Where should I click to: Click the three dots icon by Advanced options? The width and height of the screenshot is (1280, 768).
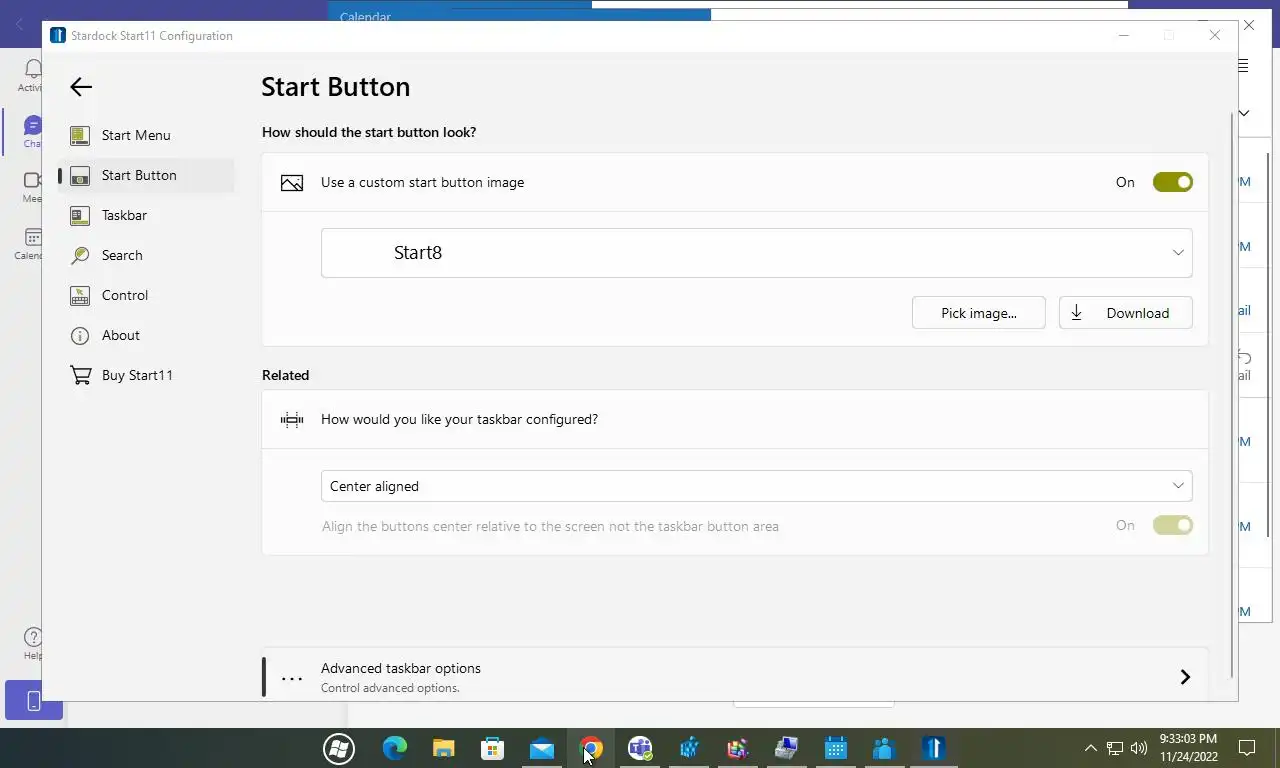pyautogui.click(x=292, y=679)
